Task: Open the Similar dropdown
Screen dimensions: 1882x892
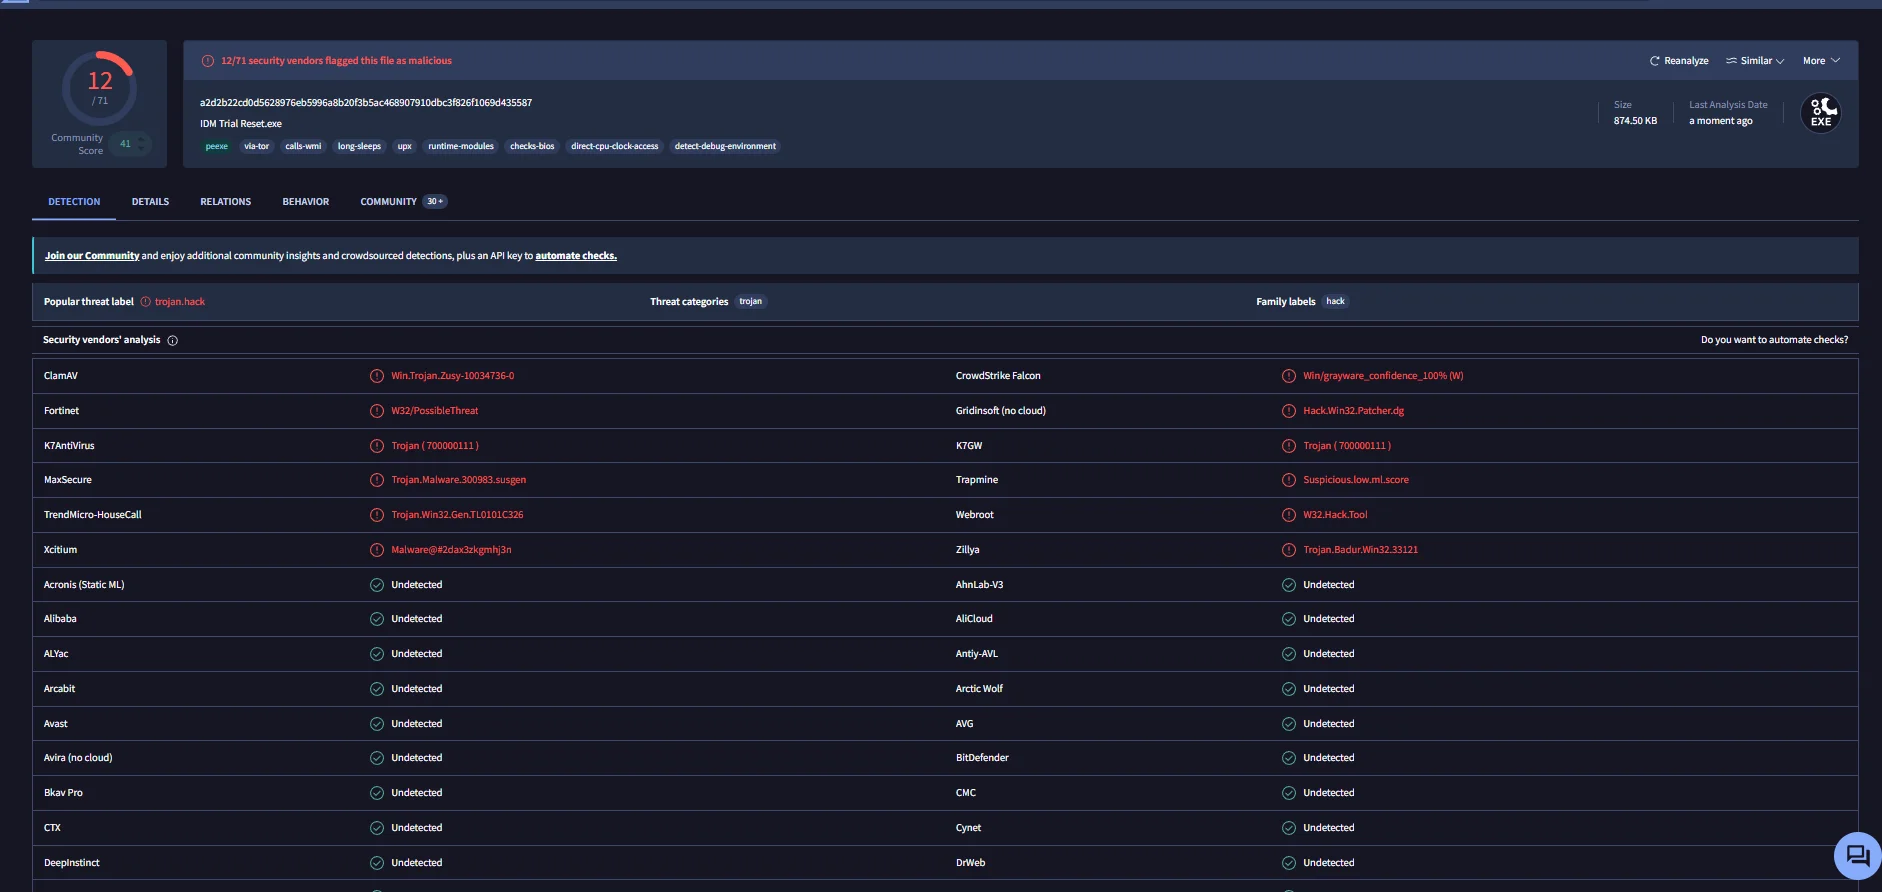Action: click(x=1755, y=61)
